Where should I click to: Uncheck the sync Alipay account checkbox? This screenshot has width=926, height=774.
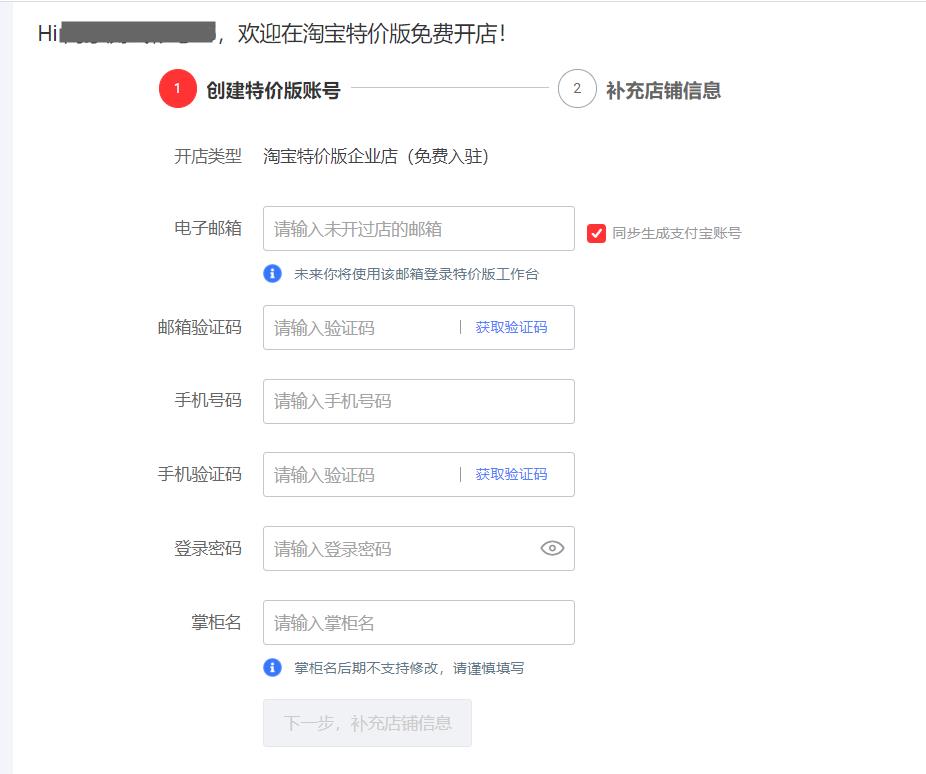[x=596, y=233]
